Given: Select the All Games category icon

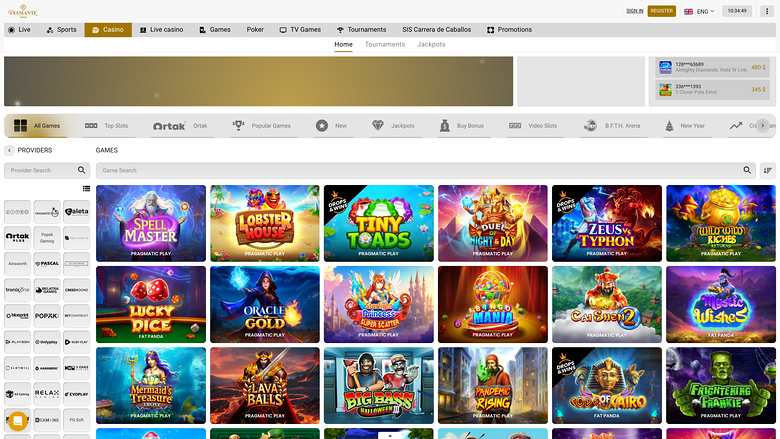Looking at the screenshot, I should click(x=20, y=126).
